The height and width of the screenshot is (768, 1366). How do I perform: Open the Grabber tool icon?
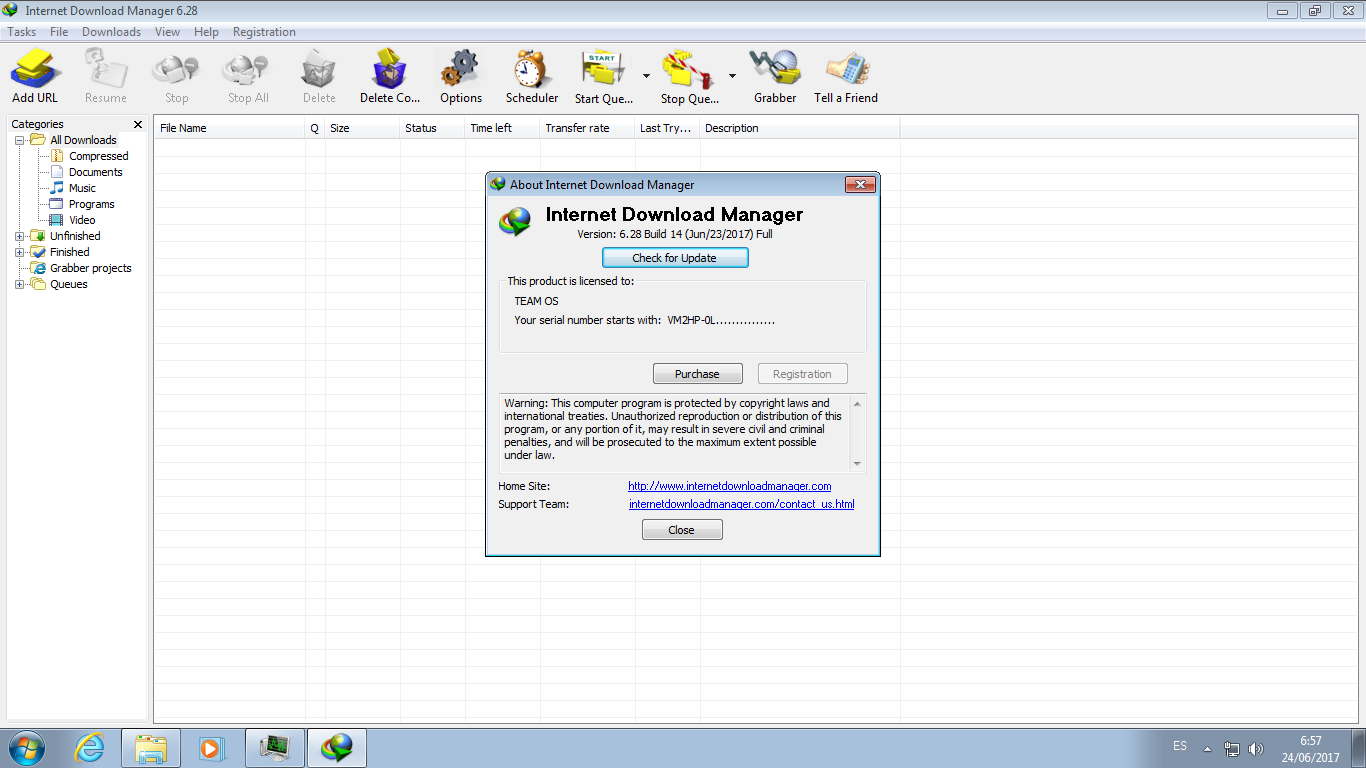(775, 76)
